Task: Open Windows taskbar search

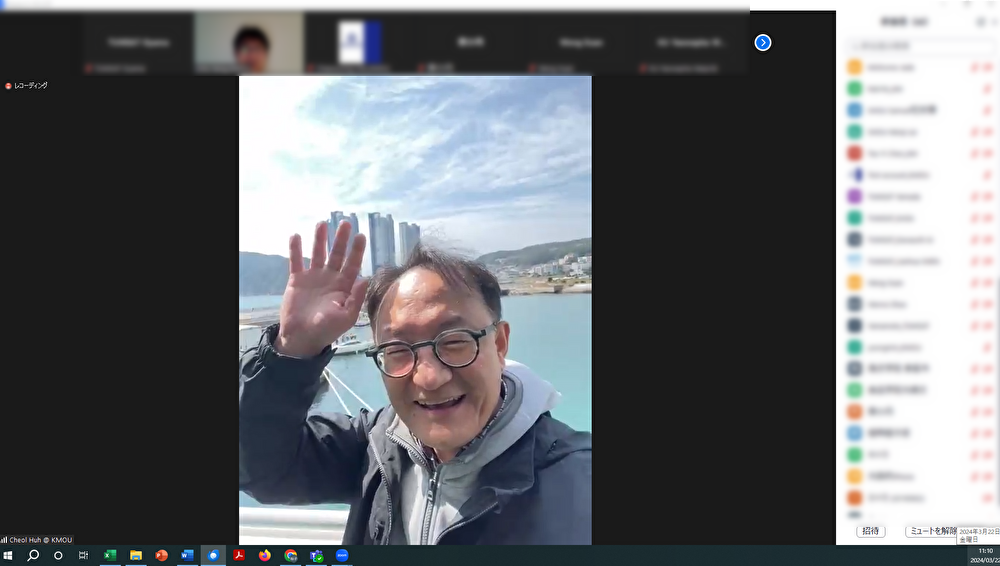Action: (33, 555)
